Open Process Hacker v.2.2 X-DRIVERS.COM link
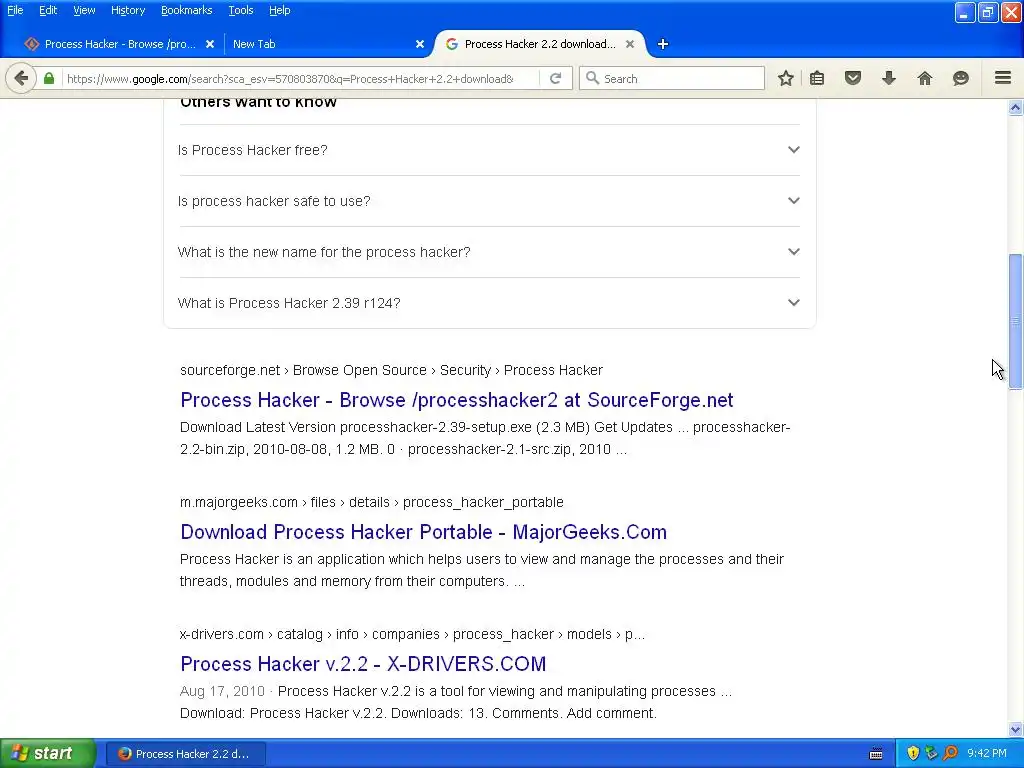 [363, 664]
